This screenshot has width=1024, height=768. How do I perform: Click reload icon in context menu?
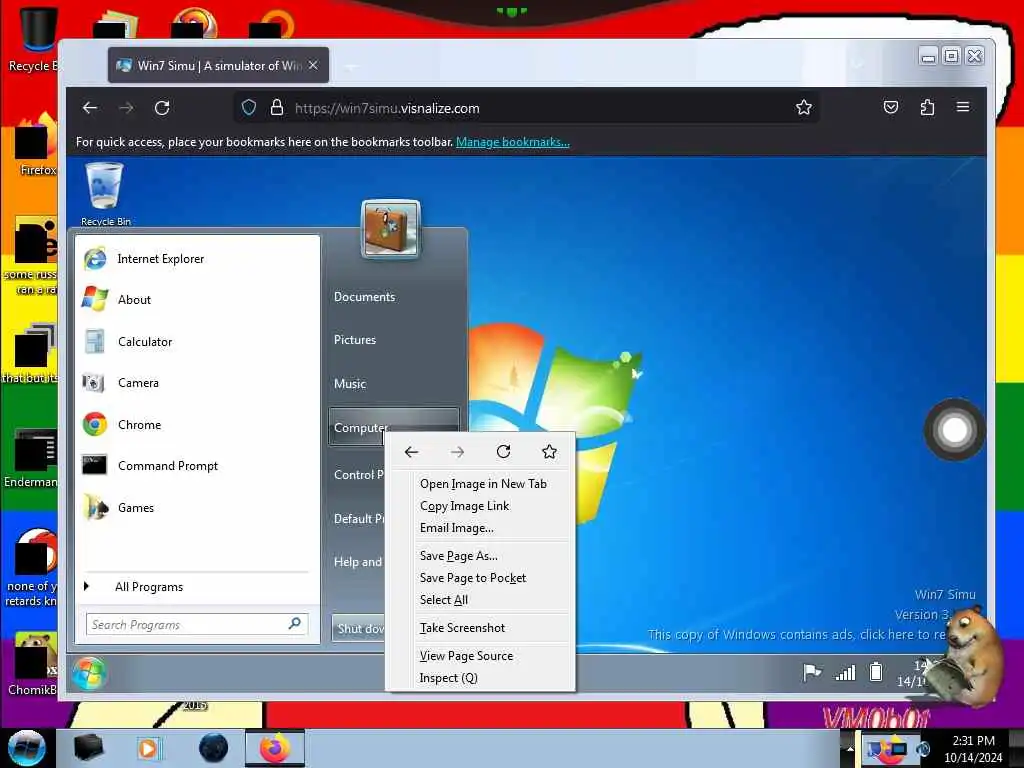[x=504, y=452]
